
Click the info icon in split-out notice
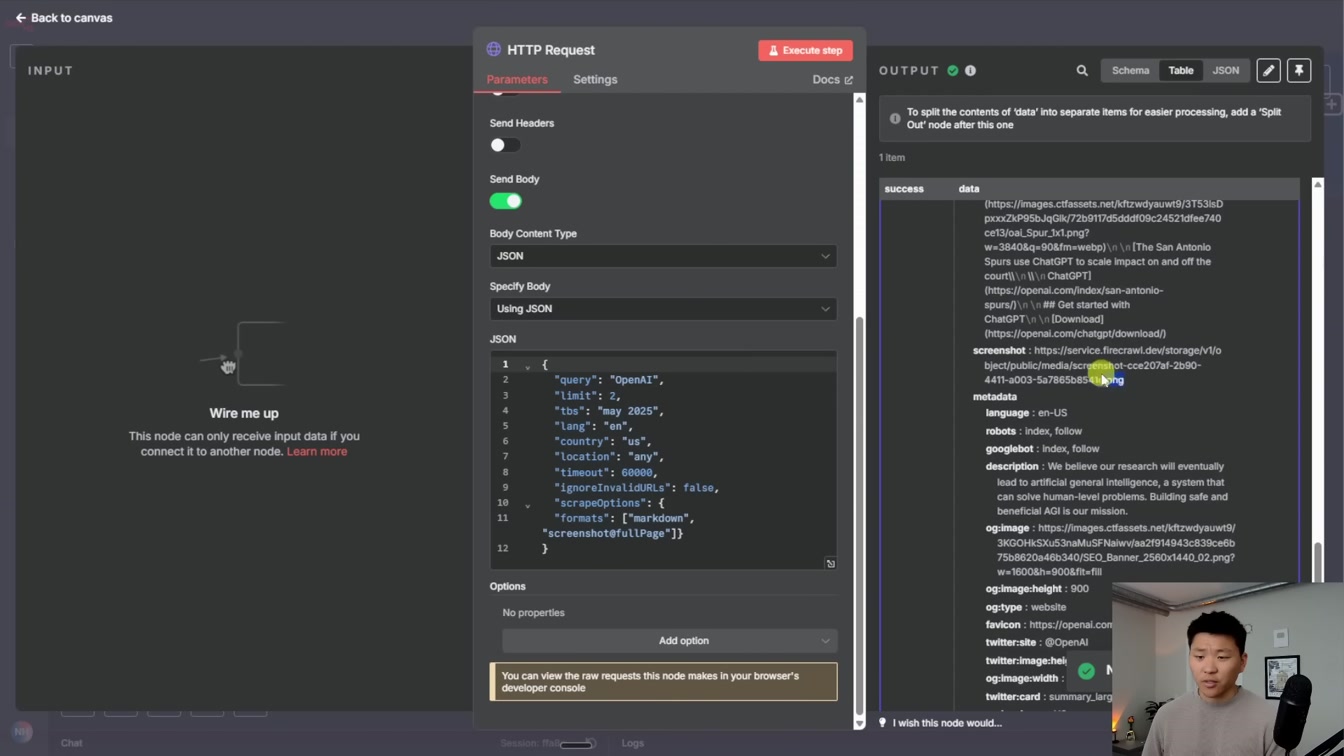895,119
